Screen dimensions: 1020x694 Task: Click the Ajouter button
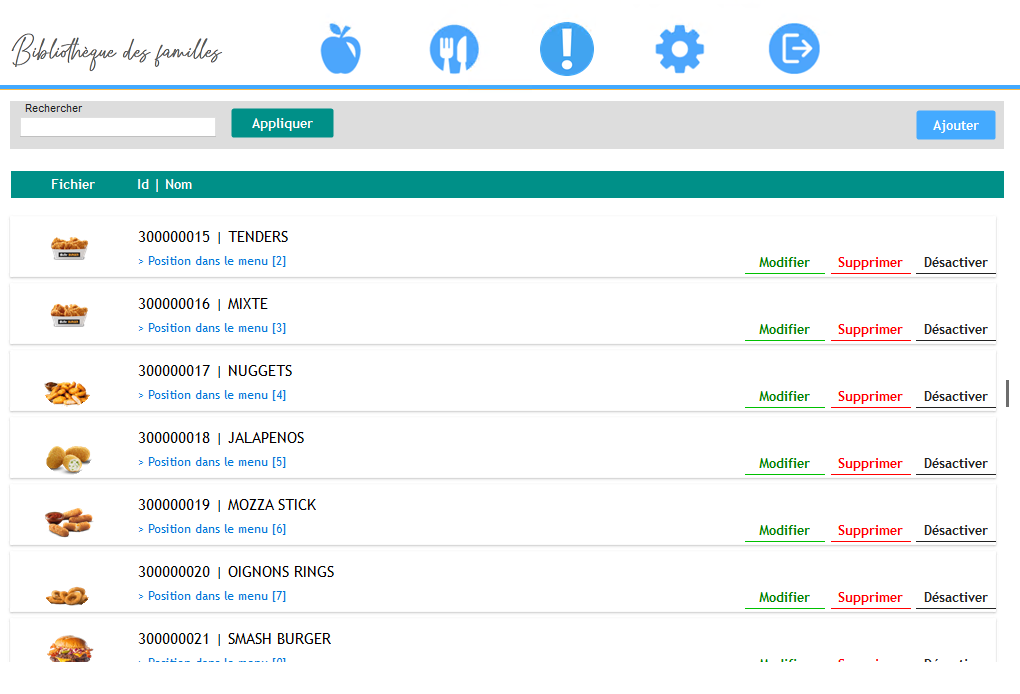pyautogui.click(x=955, y=125)
